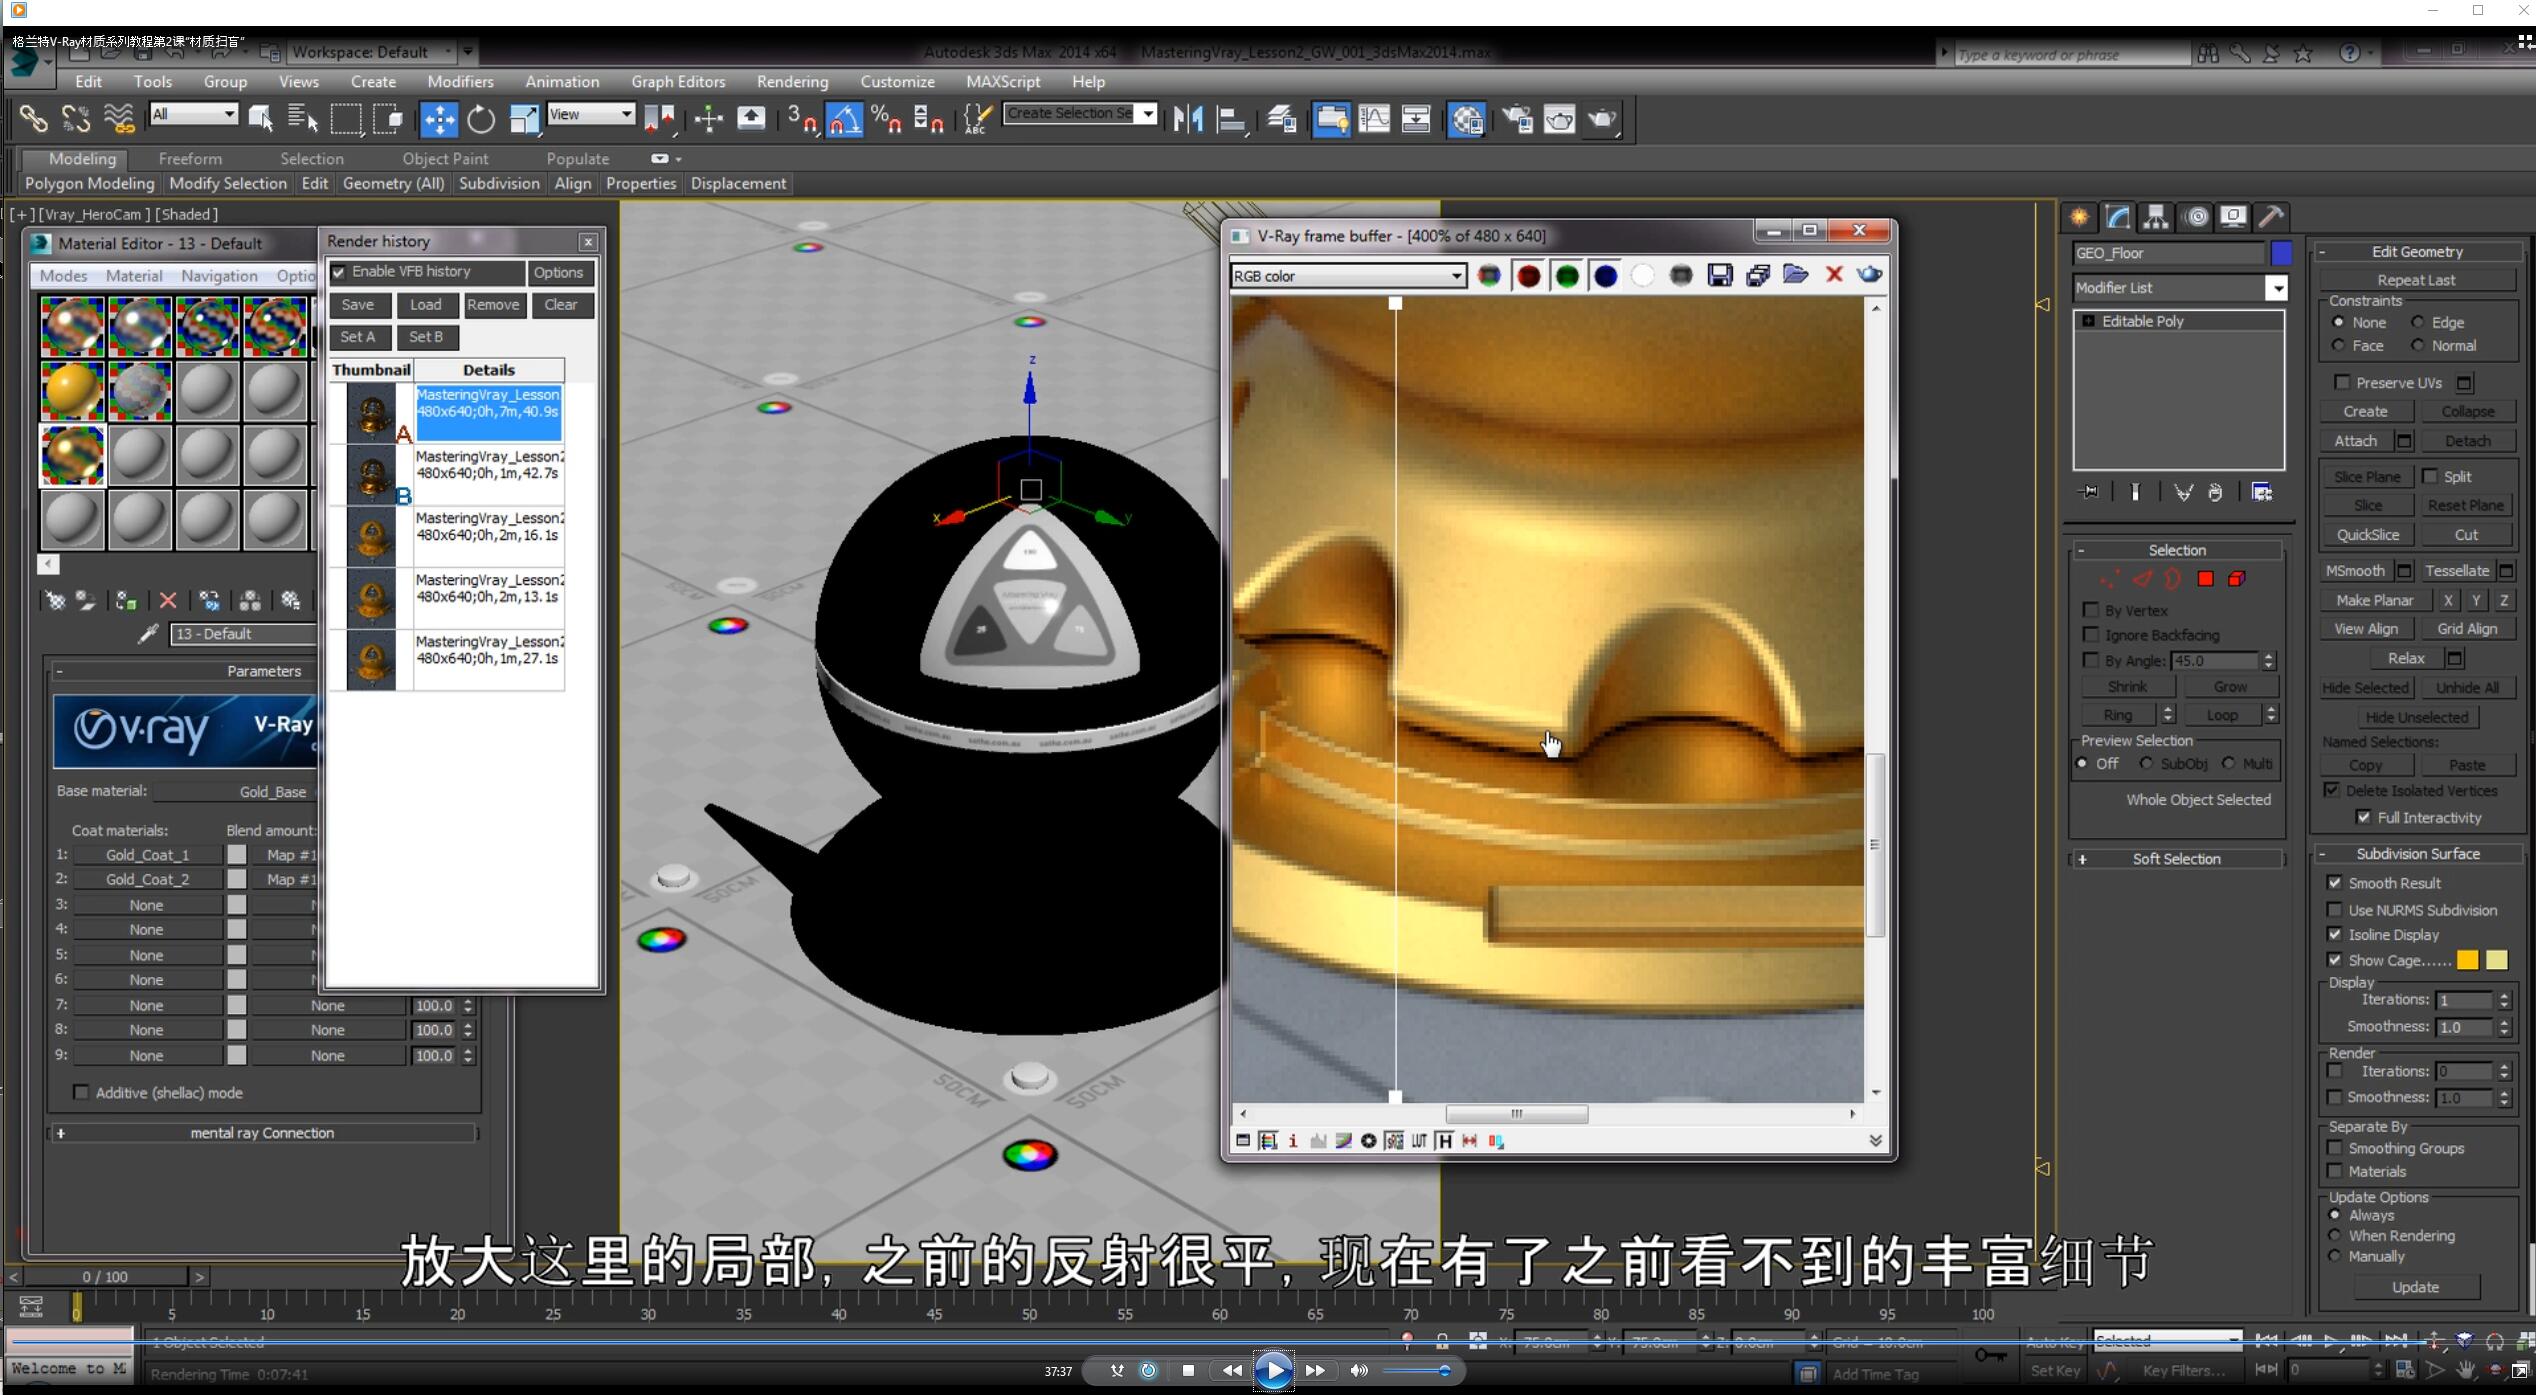This screenshot has height=1395, width=2536.
Task: Open the Display command panel tab
Action: pyautogui.click(x=2233, y=217)
